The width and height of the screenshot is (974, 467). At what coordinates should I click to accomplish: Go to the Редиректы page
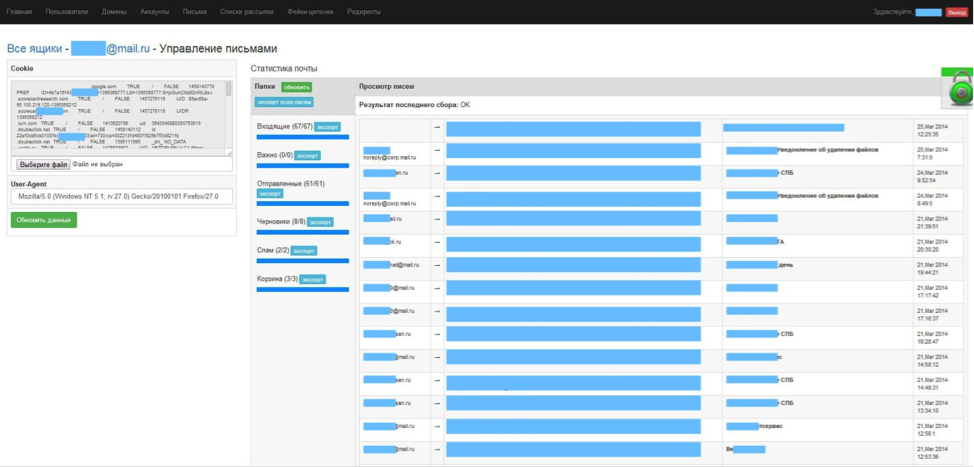(x=364, y=12)
